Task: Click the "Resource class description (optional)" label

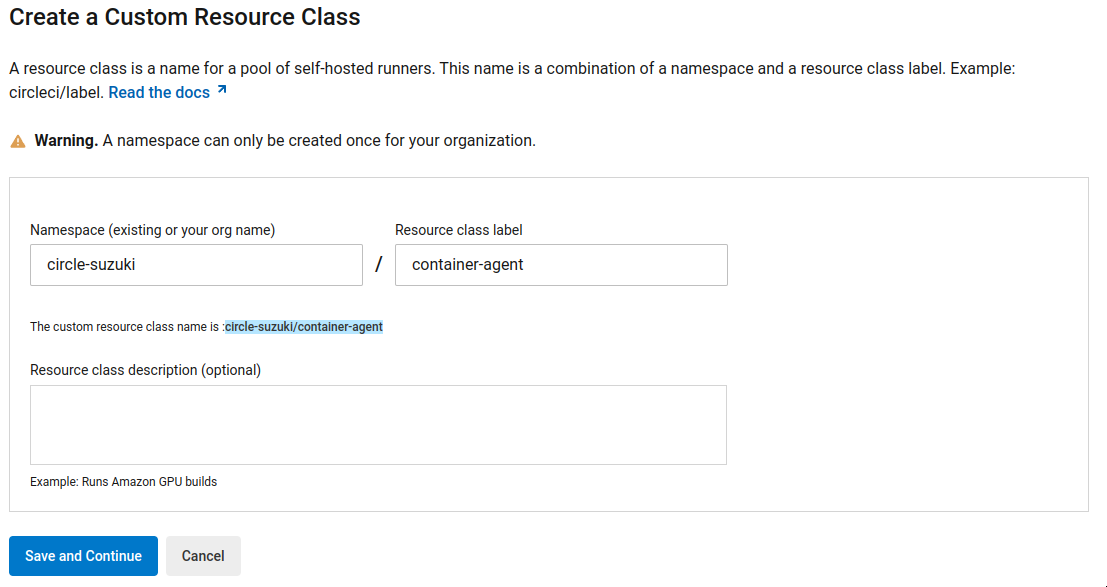Action: tap(146, 370)
